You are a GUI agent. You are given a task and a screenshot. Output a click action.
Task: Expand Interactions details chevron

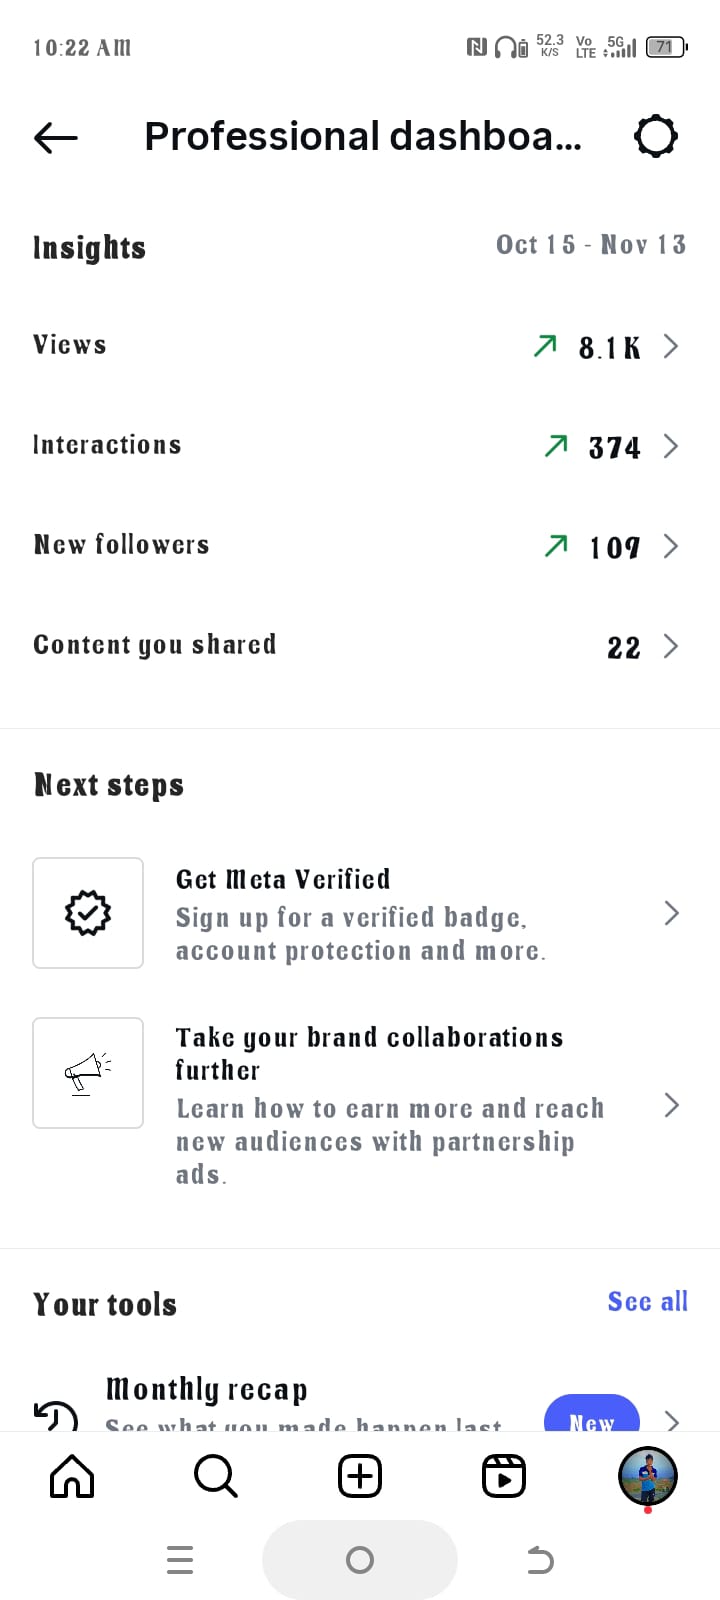(671, 446)
